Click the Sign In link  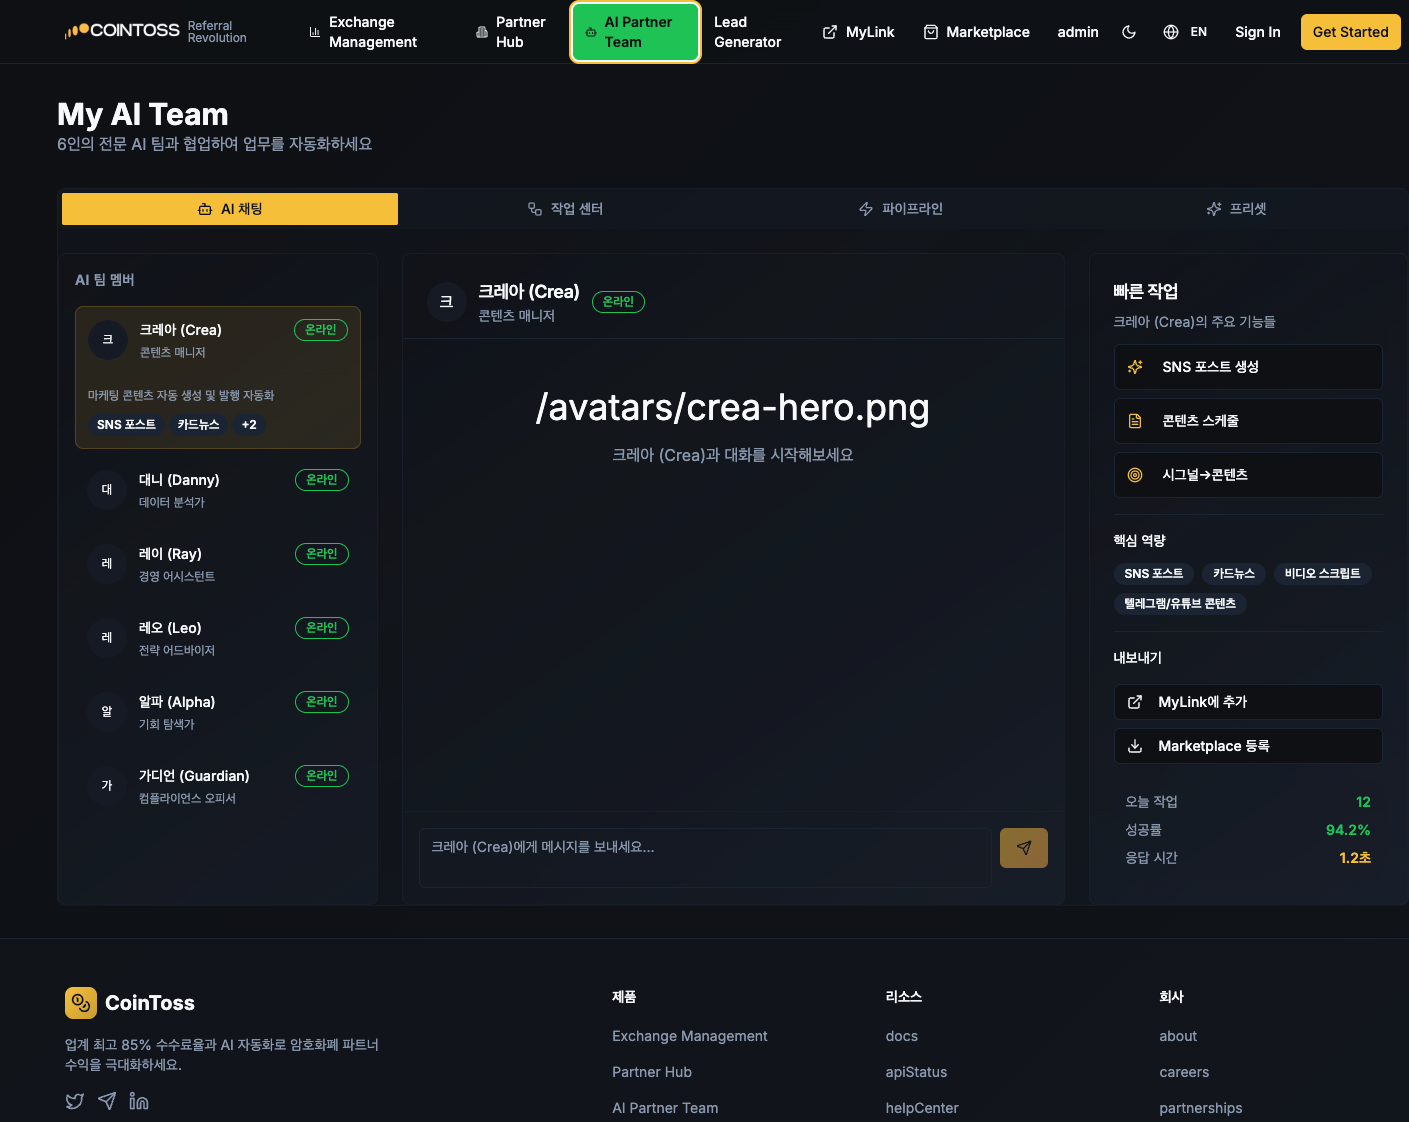[1258, 32]
